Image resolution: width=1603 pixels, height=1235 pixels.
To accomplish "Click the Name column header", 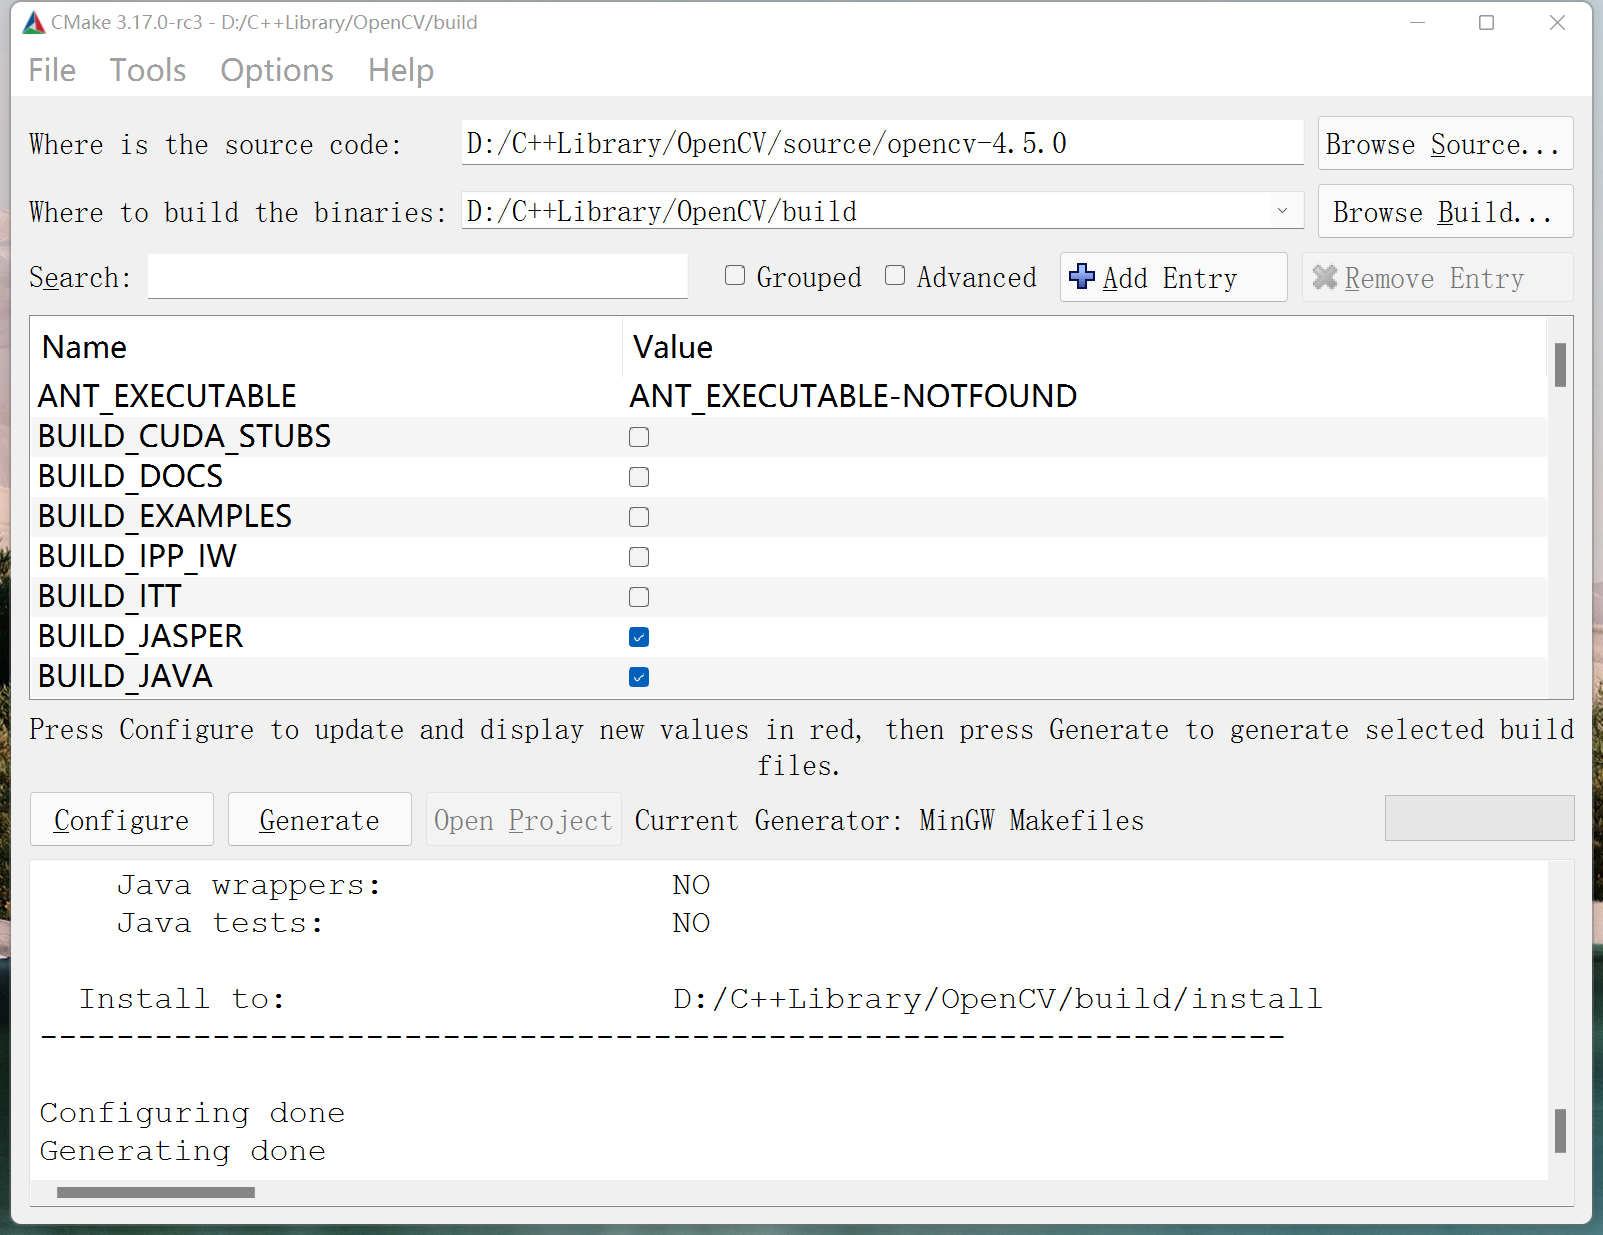I will click(x=85, y=347).
